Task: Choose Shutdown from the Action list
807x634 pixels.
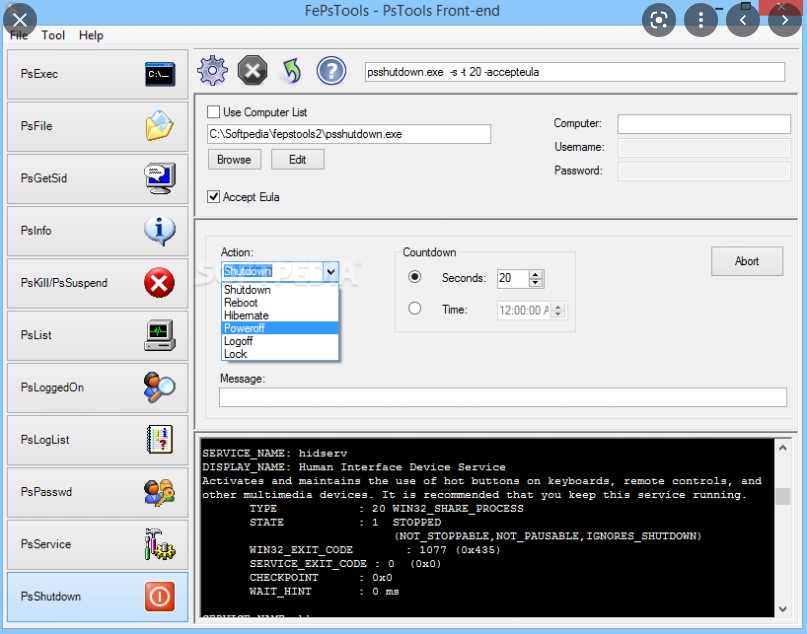Action: pos(280,290)
